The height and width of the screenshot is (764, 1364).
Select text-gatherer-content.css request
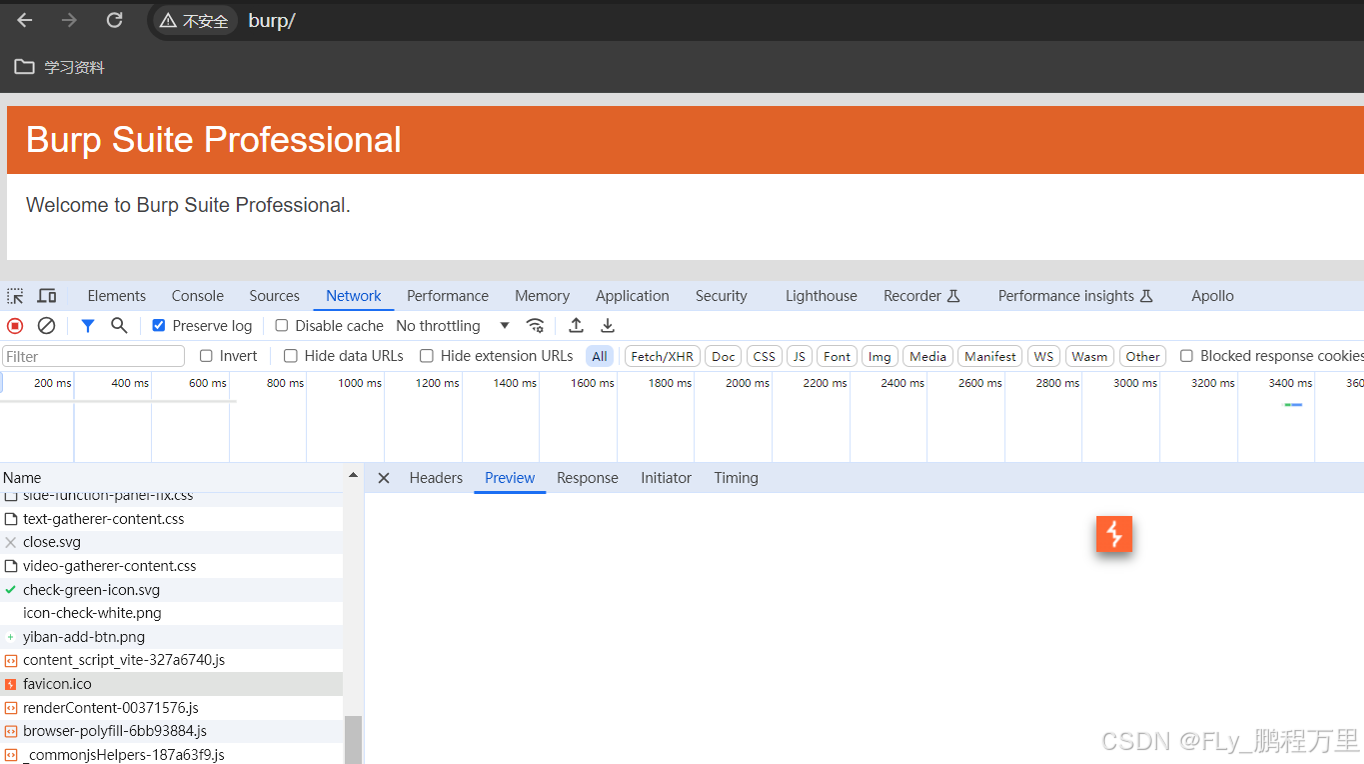(171, 519)
